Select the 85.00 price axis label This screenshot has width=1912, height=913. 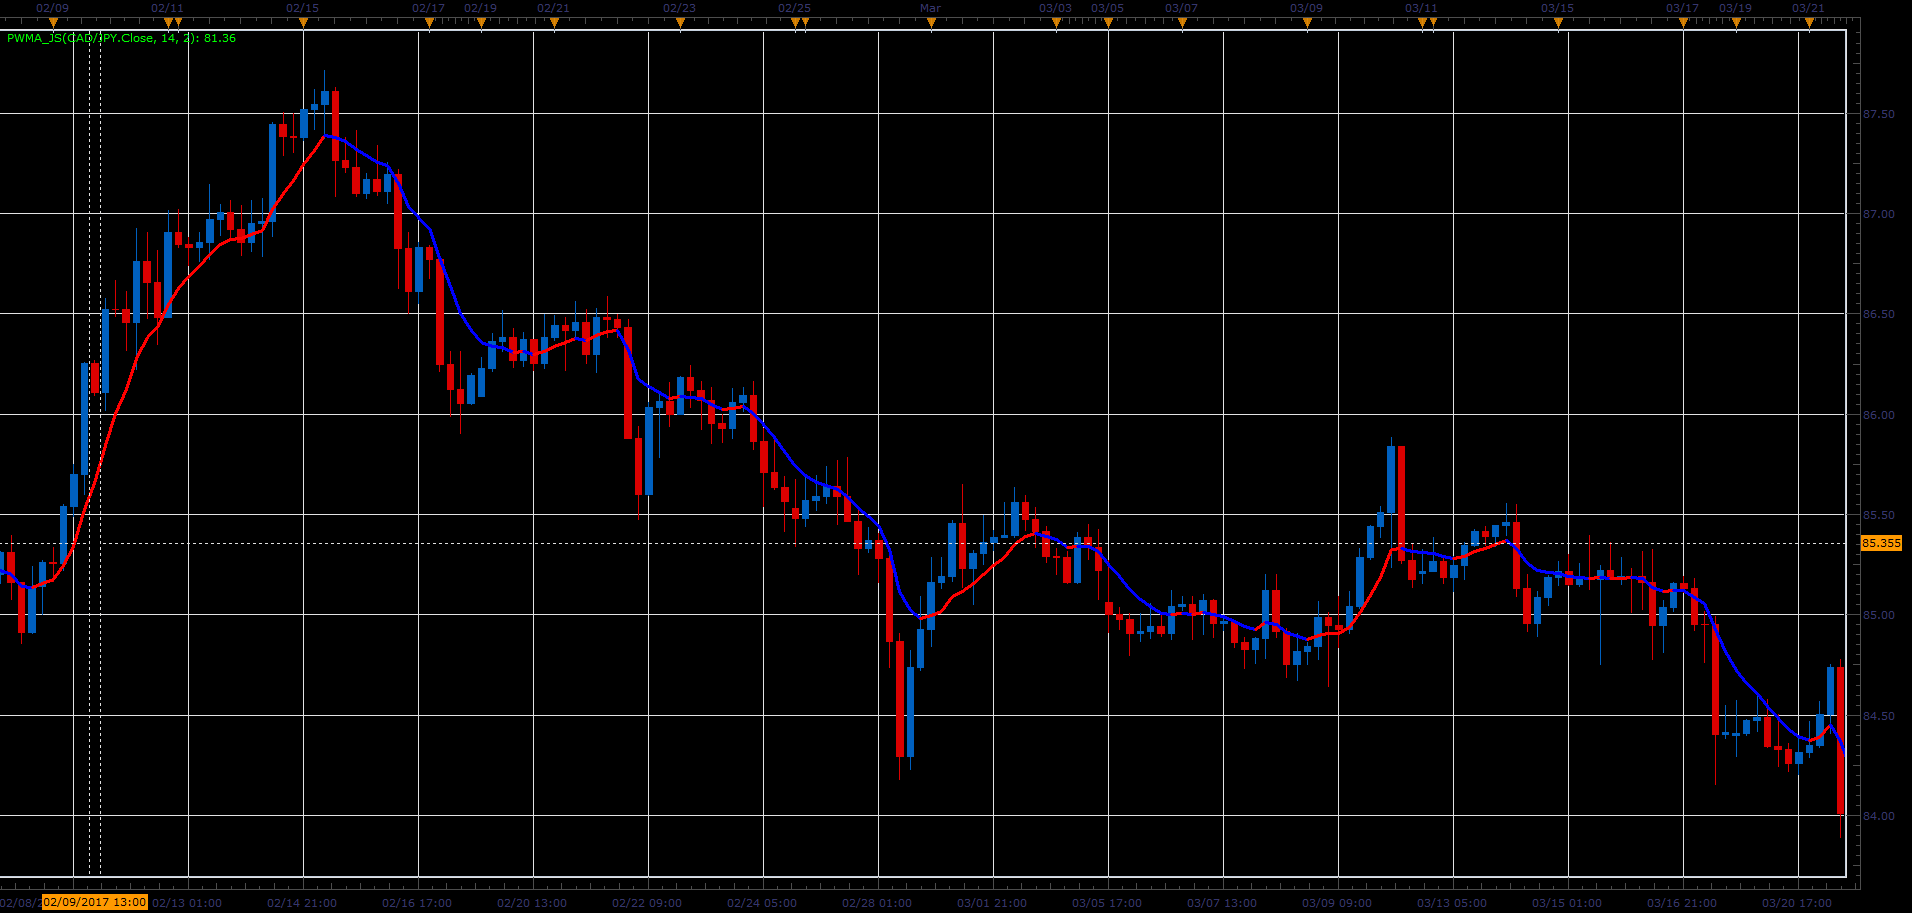[1879, 615]
